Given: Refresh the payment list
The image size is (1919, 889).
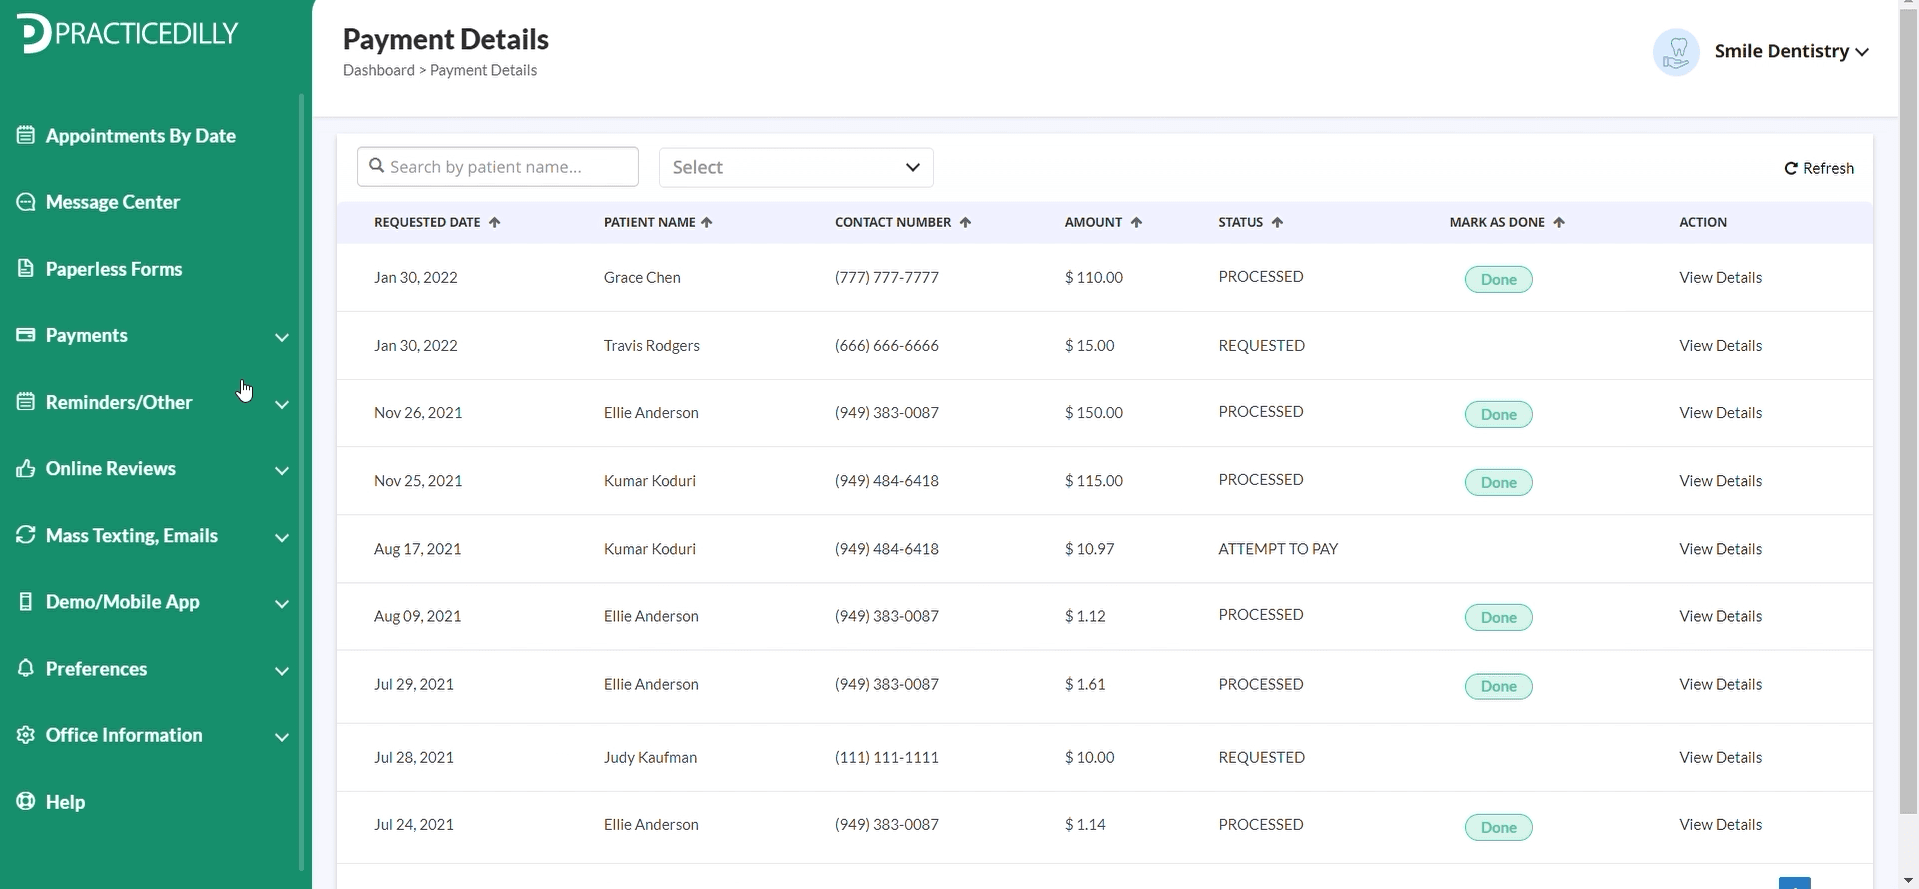Looking at the screenshot, I should coord(1819,168).
